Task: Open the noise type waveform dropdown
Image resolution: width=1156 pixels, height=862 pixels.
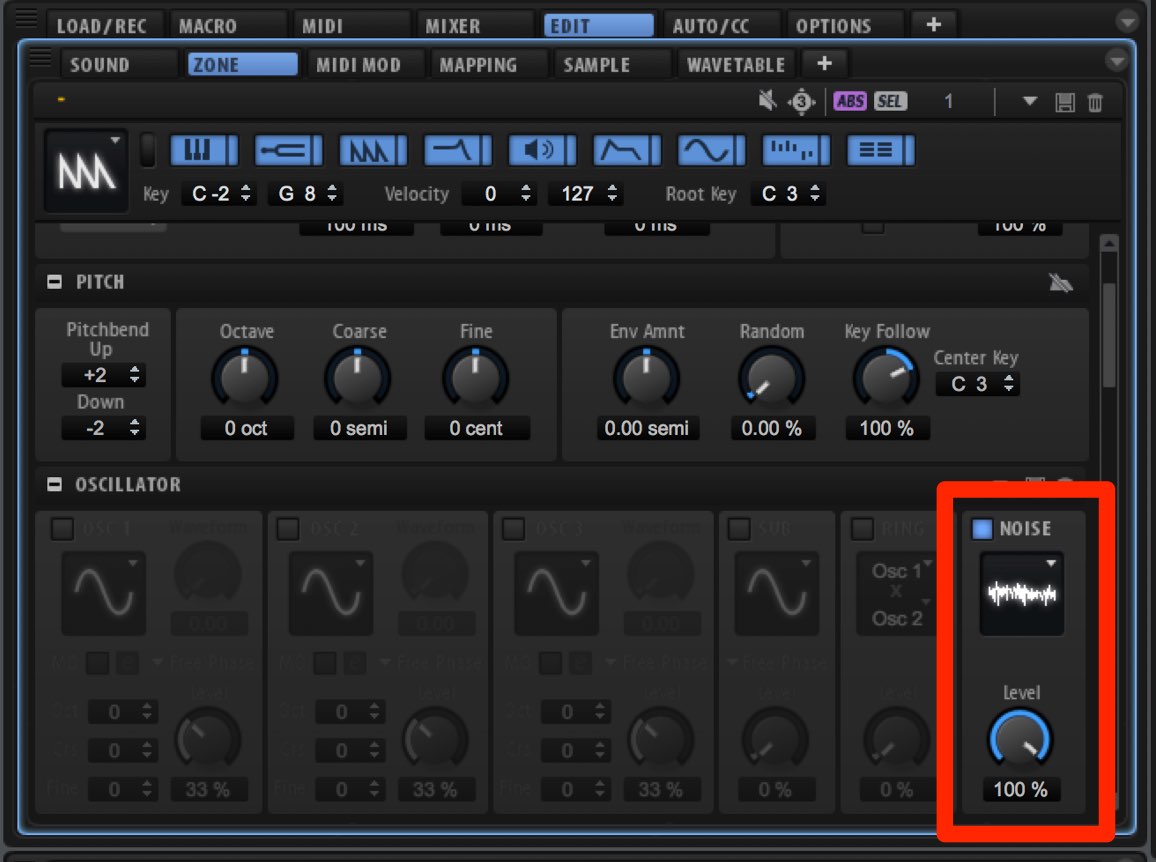Action: (x=1021, y=594)
